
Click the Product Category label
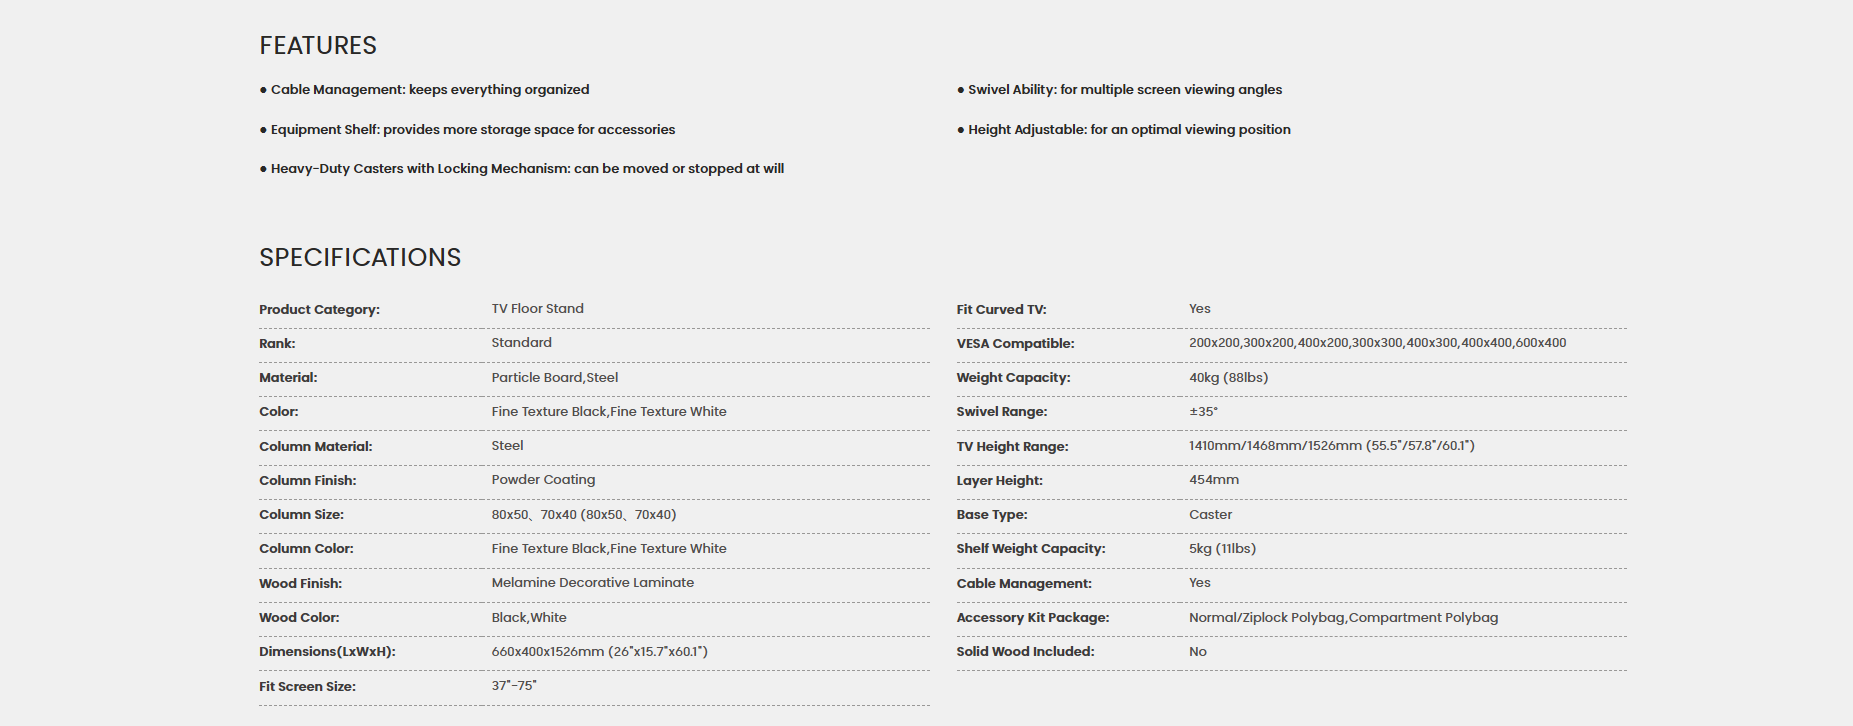tap(319, 310)
